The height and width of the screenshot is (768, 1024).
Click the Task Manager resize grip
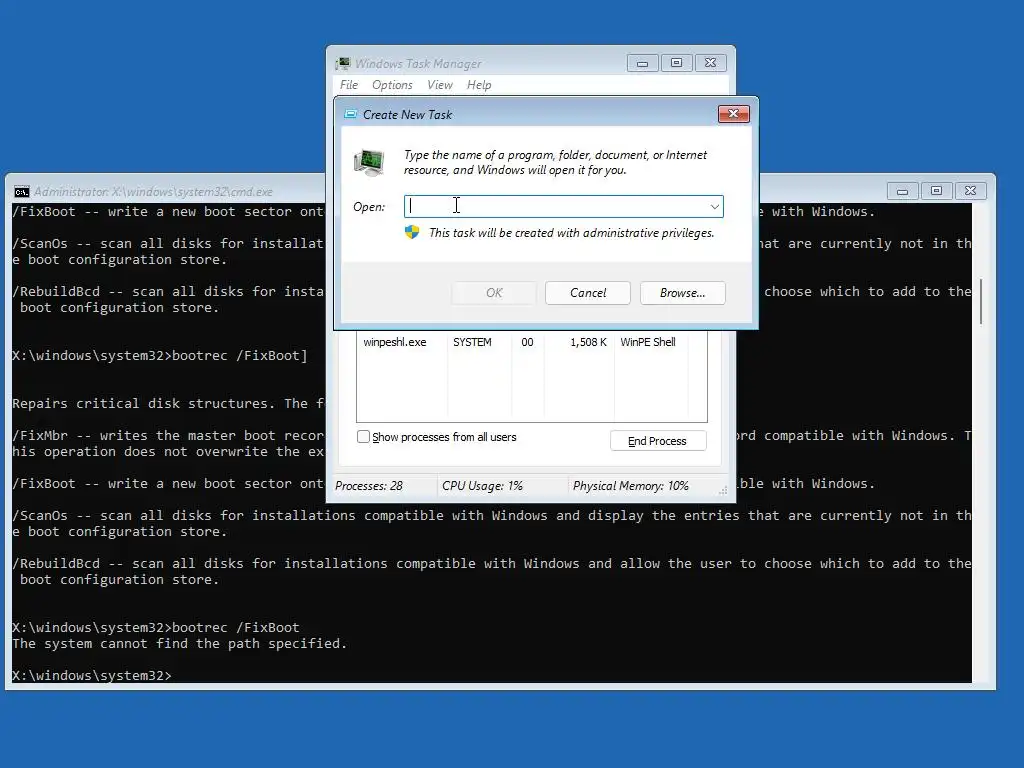723,490
